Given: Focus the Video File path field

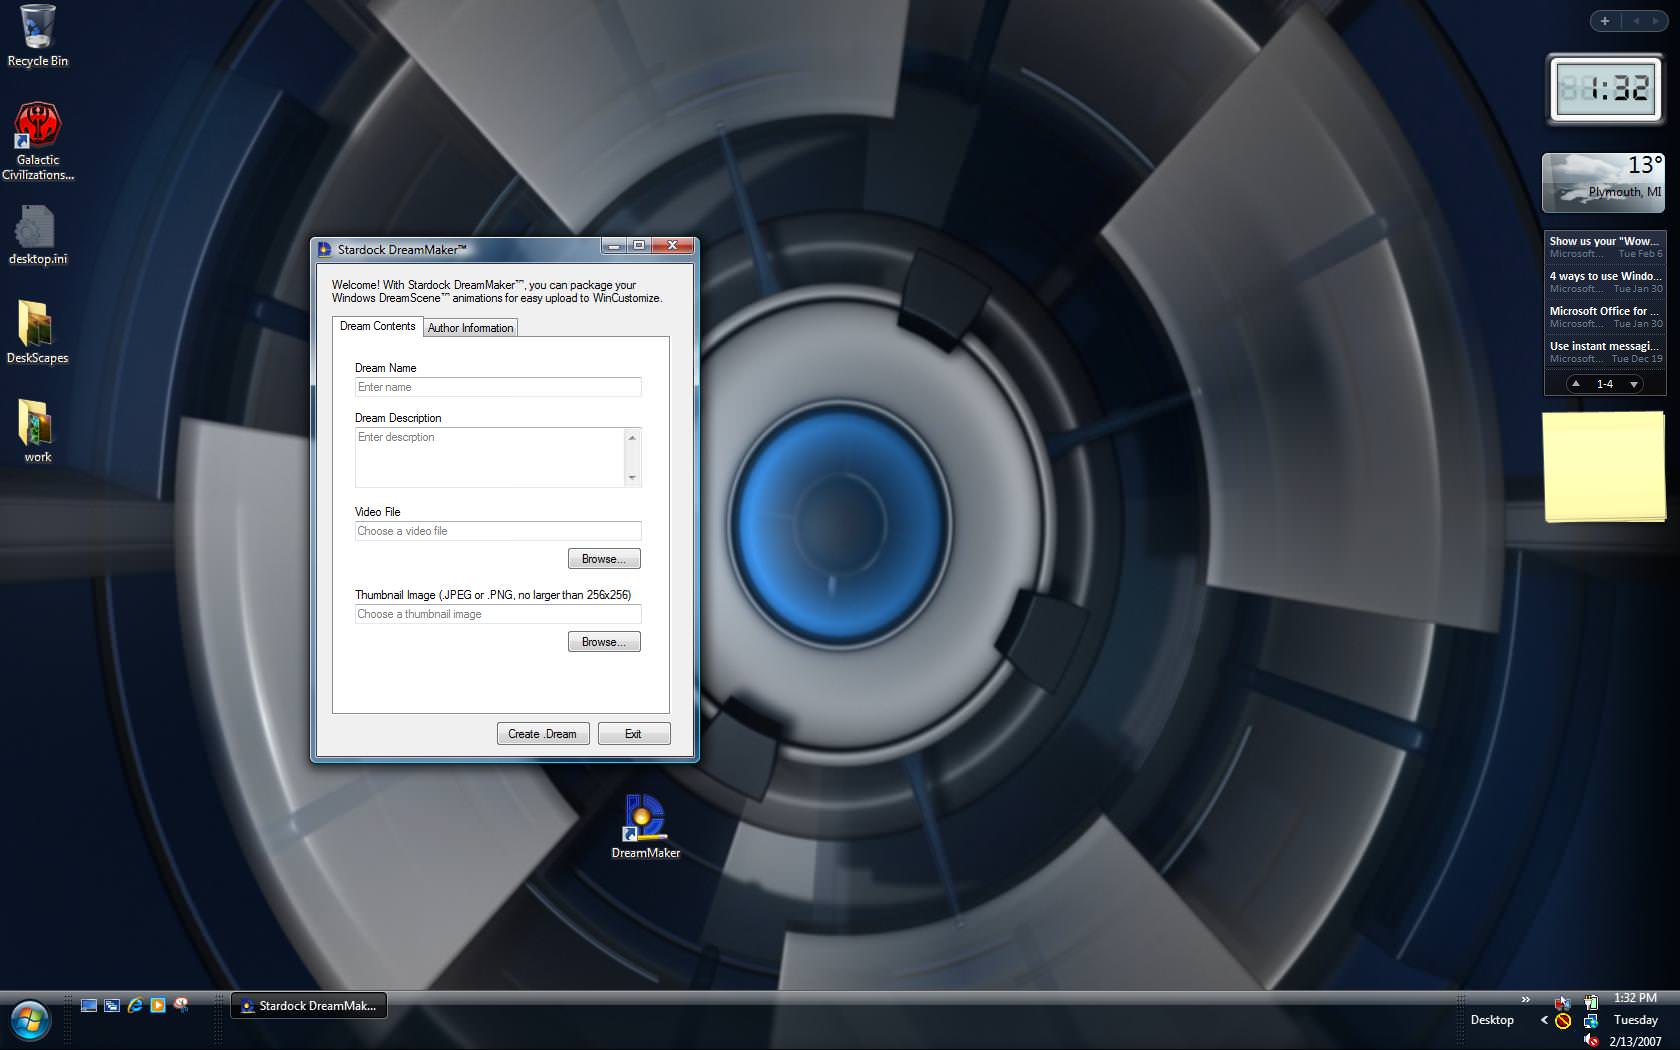Looking at the screenshot, I should pos(498,531).
